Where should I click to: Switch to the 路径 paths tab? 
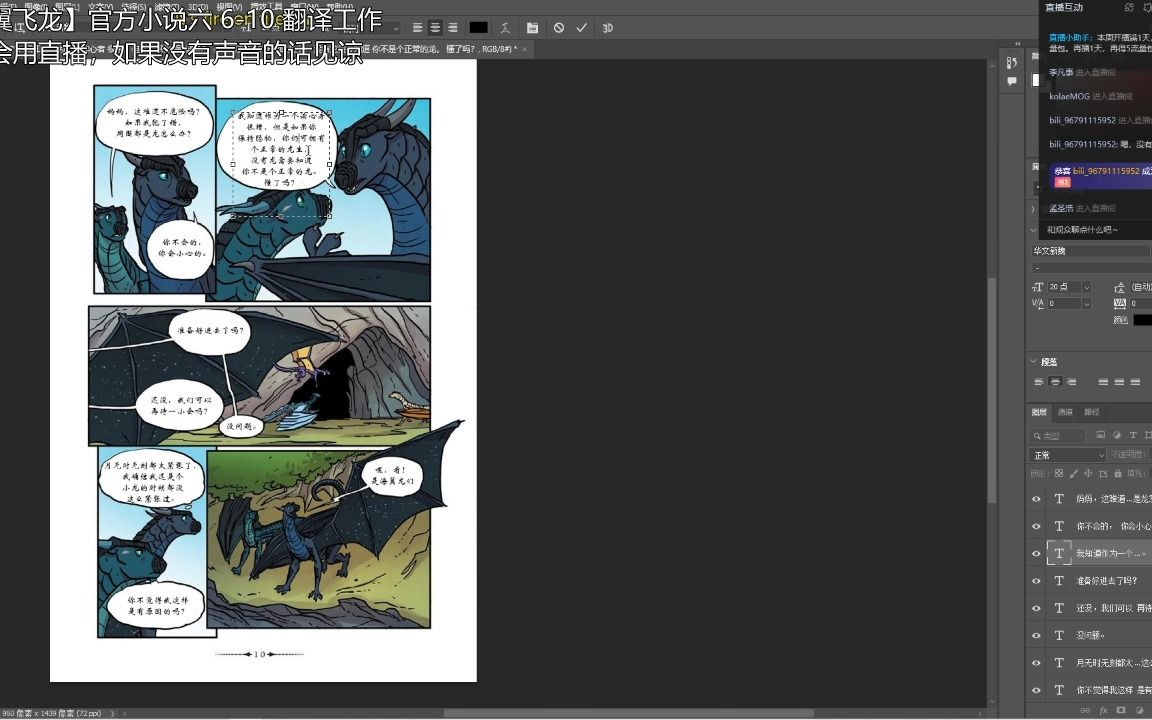click(1092, 412)
